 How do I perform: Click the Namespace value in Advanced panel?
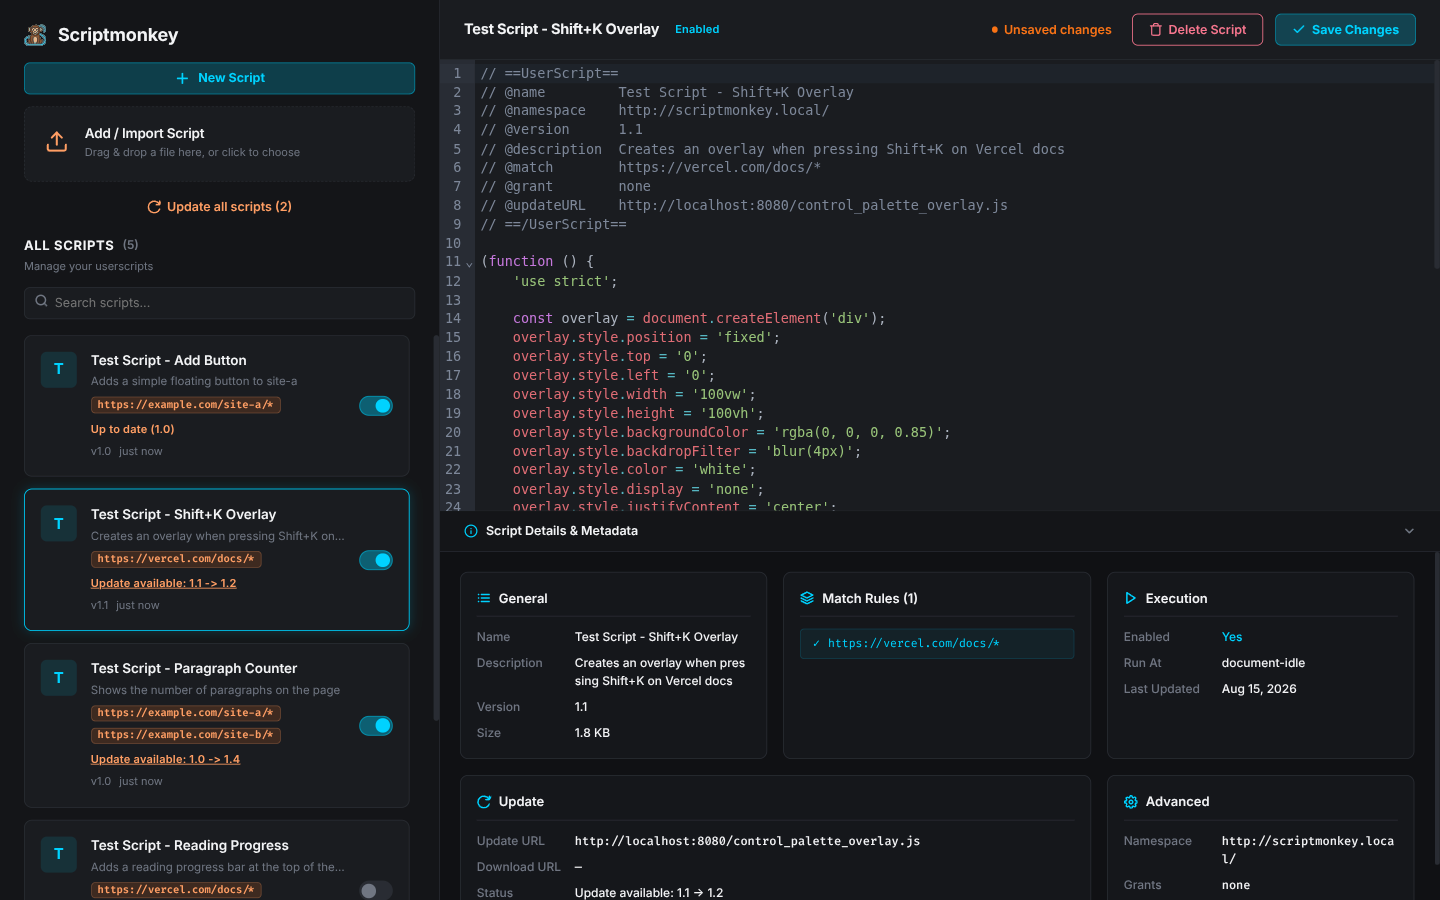click(x=1308, y=850)
